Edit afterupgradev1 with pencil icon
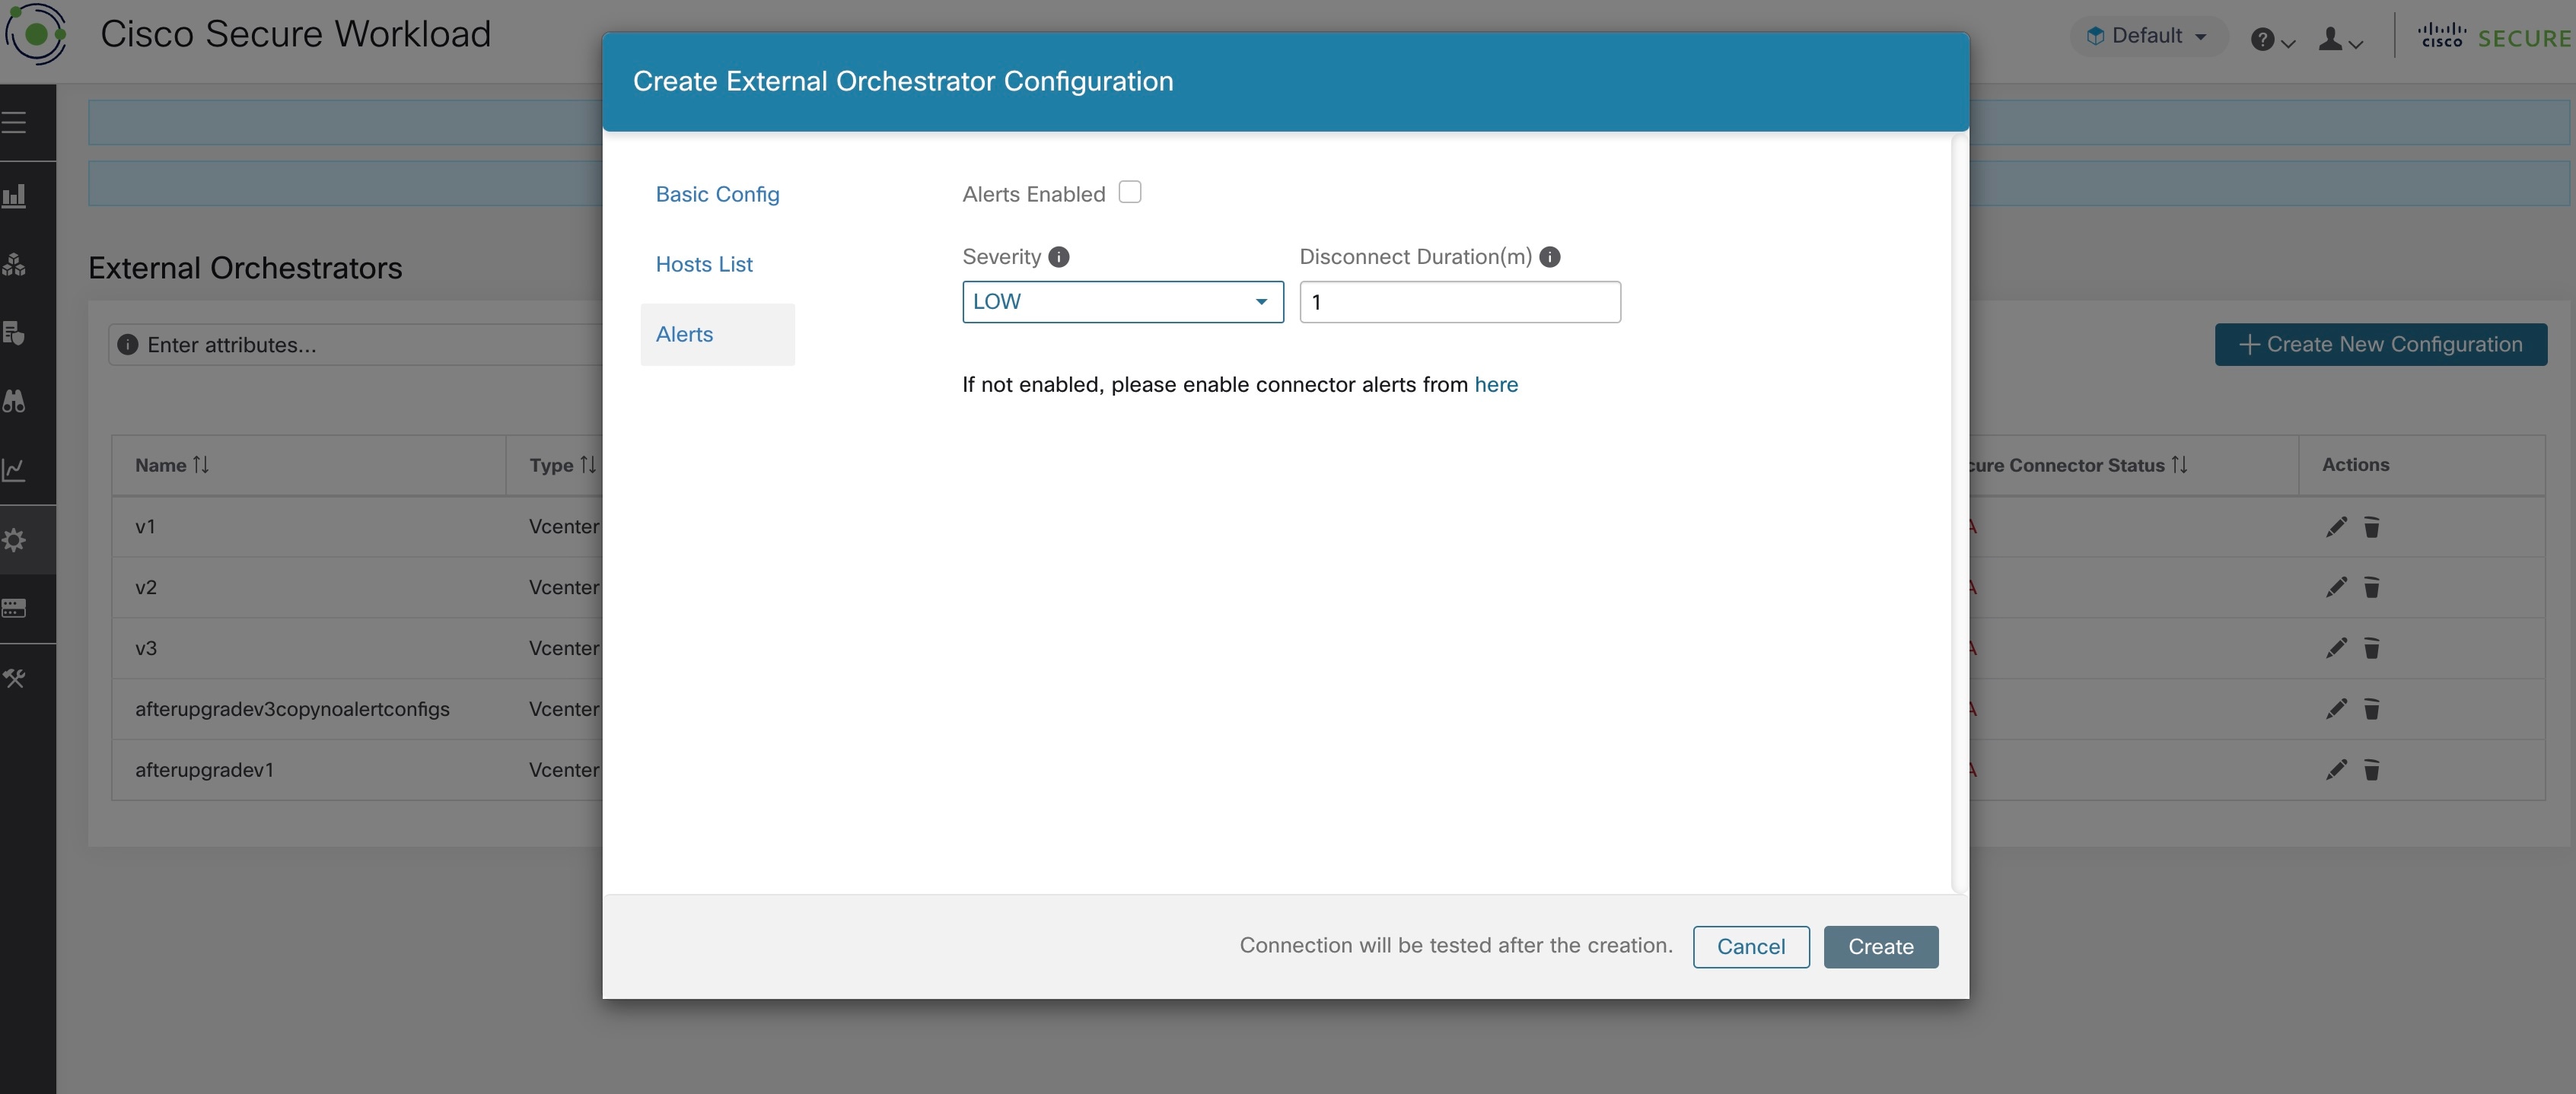This screenshot has height=1094, width=2576. coord(2336,770)
